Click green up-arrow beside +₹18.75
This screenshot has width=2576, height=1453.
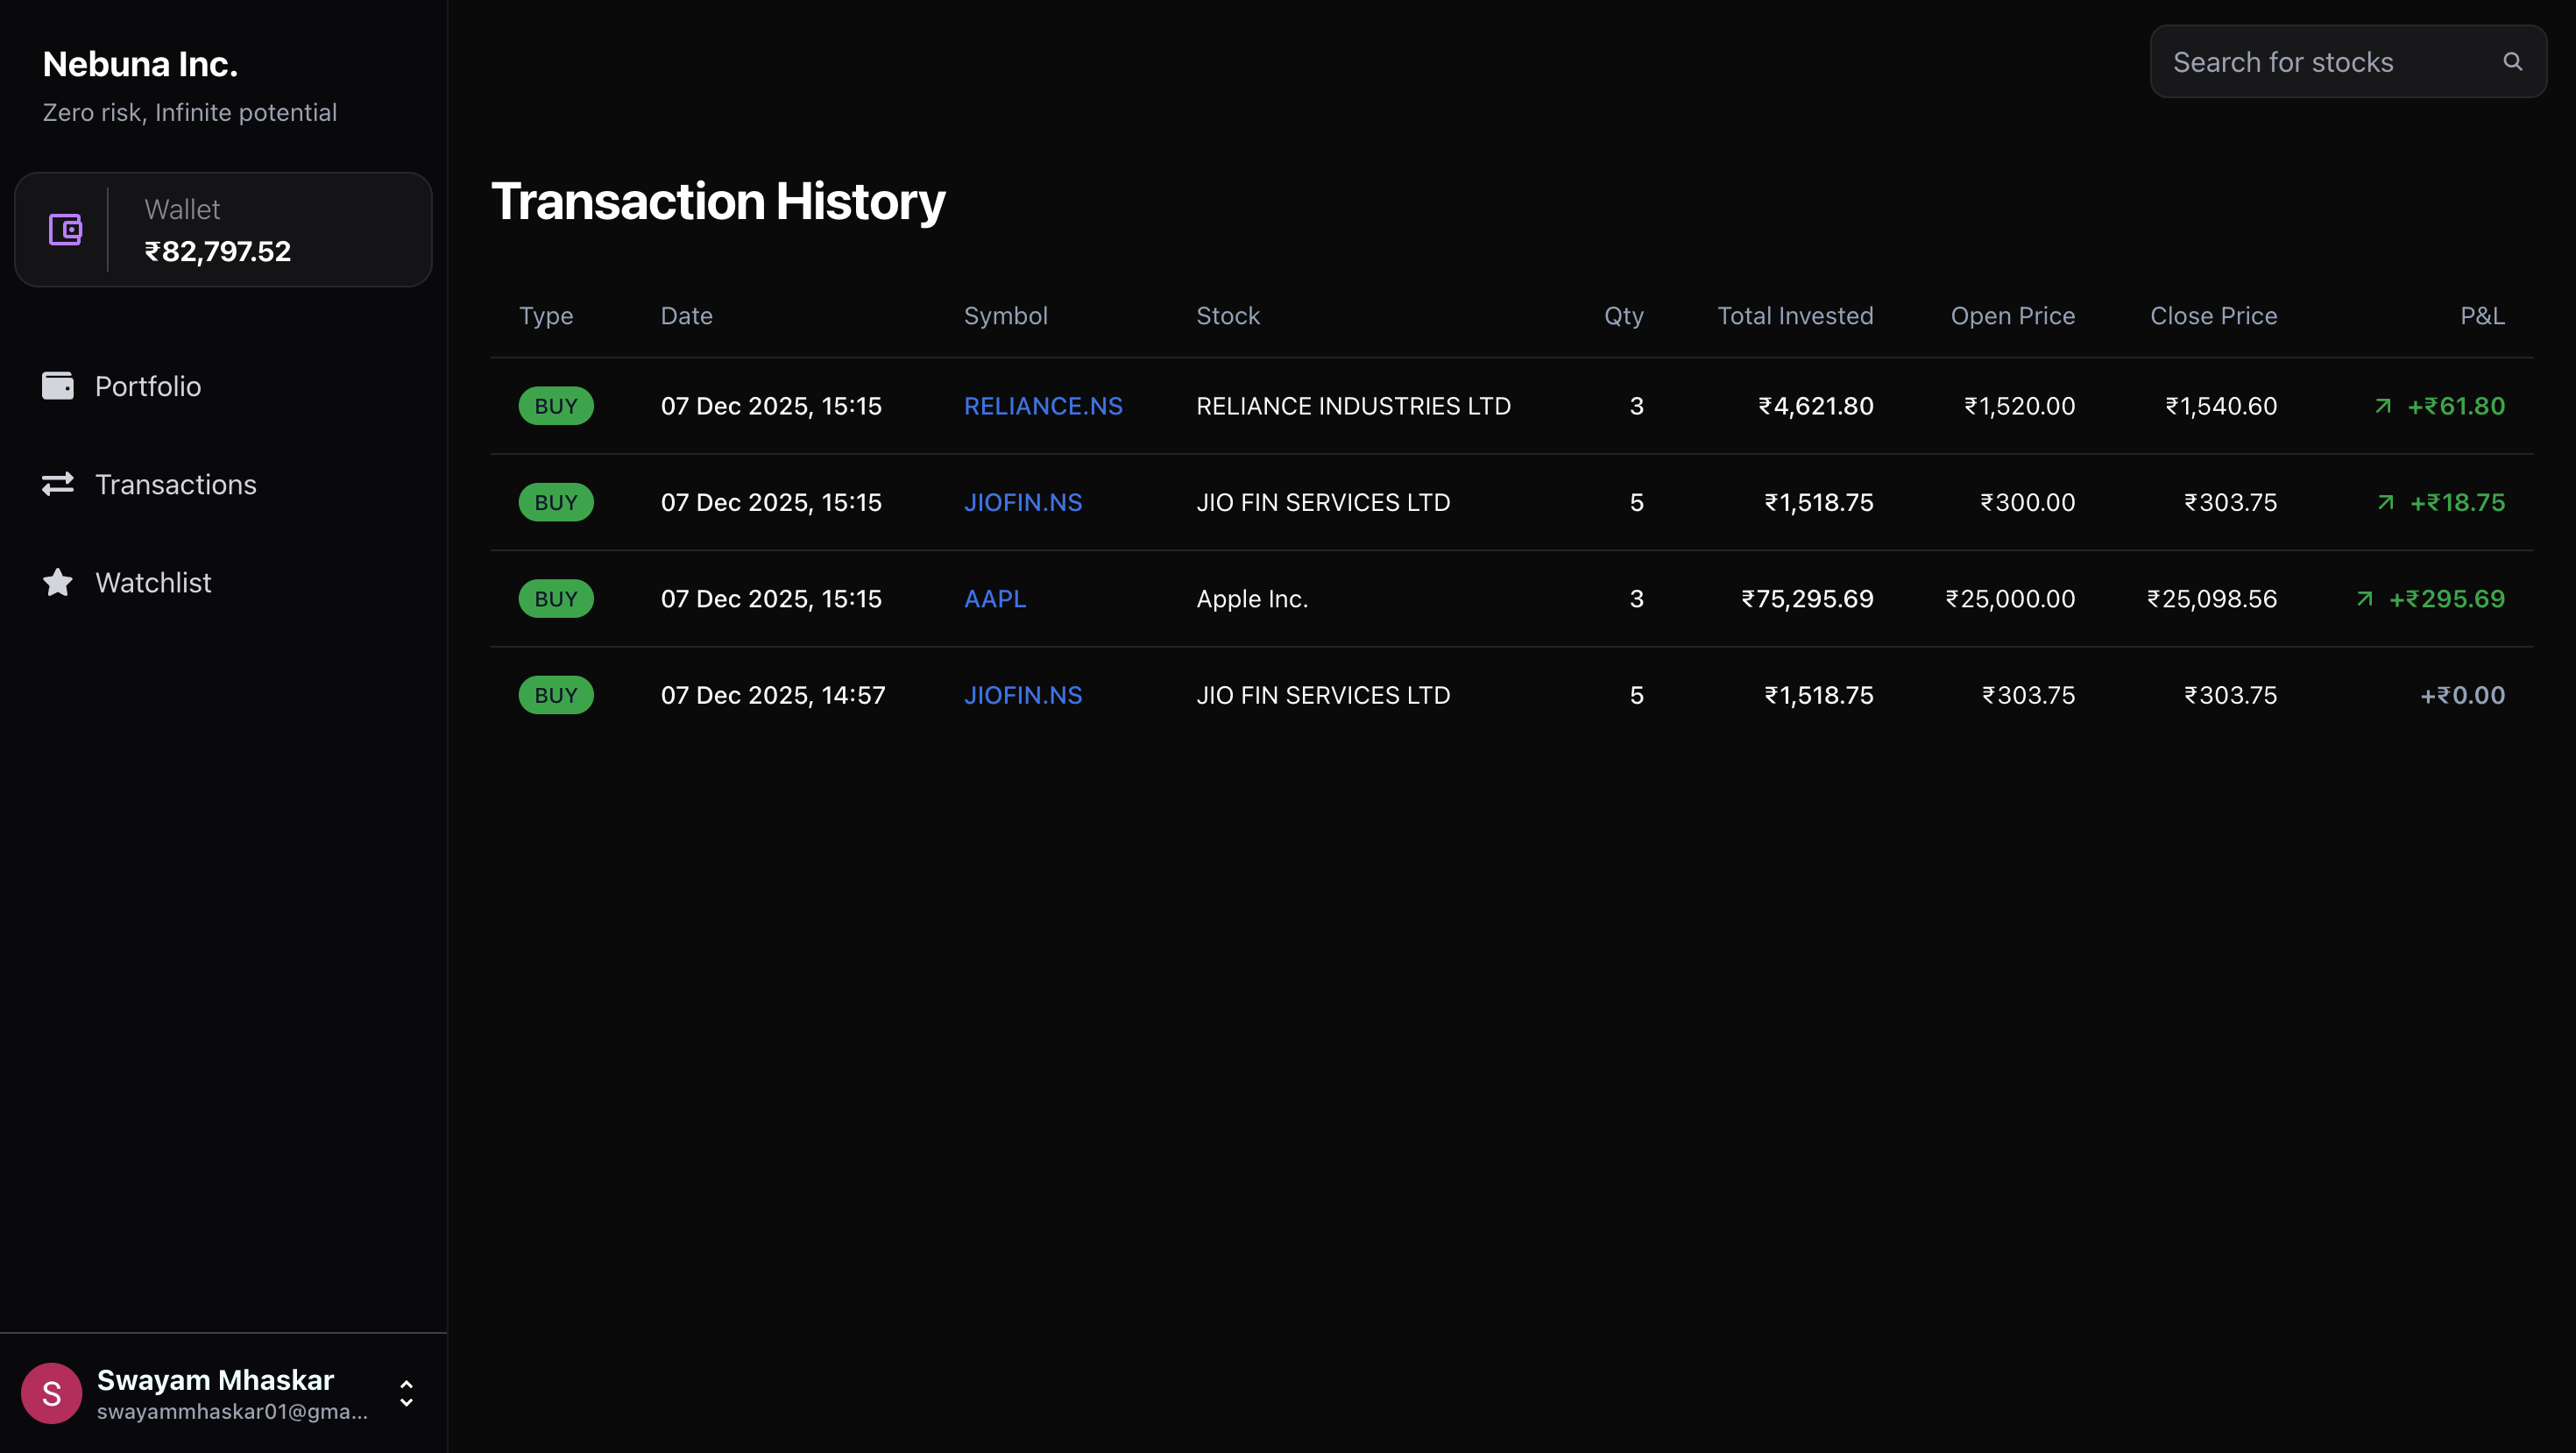(x=2385, y=502)
